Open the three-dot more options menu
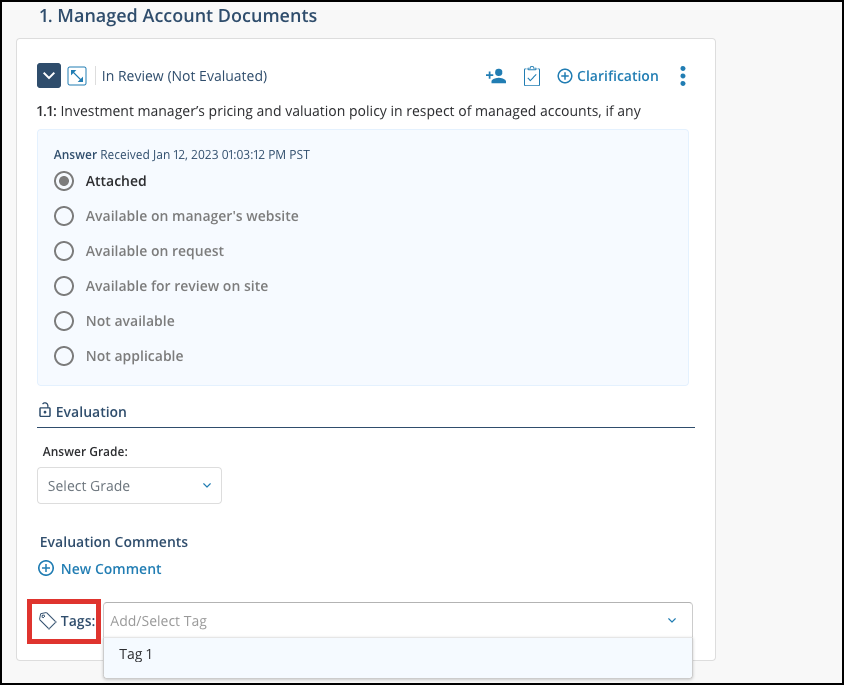This screenshot has height=685, width=844. pyautogui.click(x=683, y=76)
